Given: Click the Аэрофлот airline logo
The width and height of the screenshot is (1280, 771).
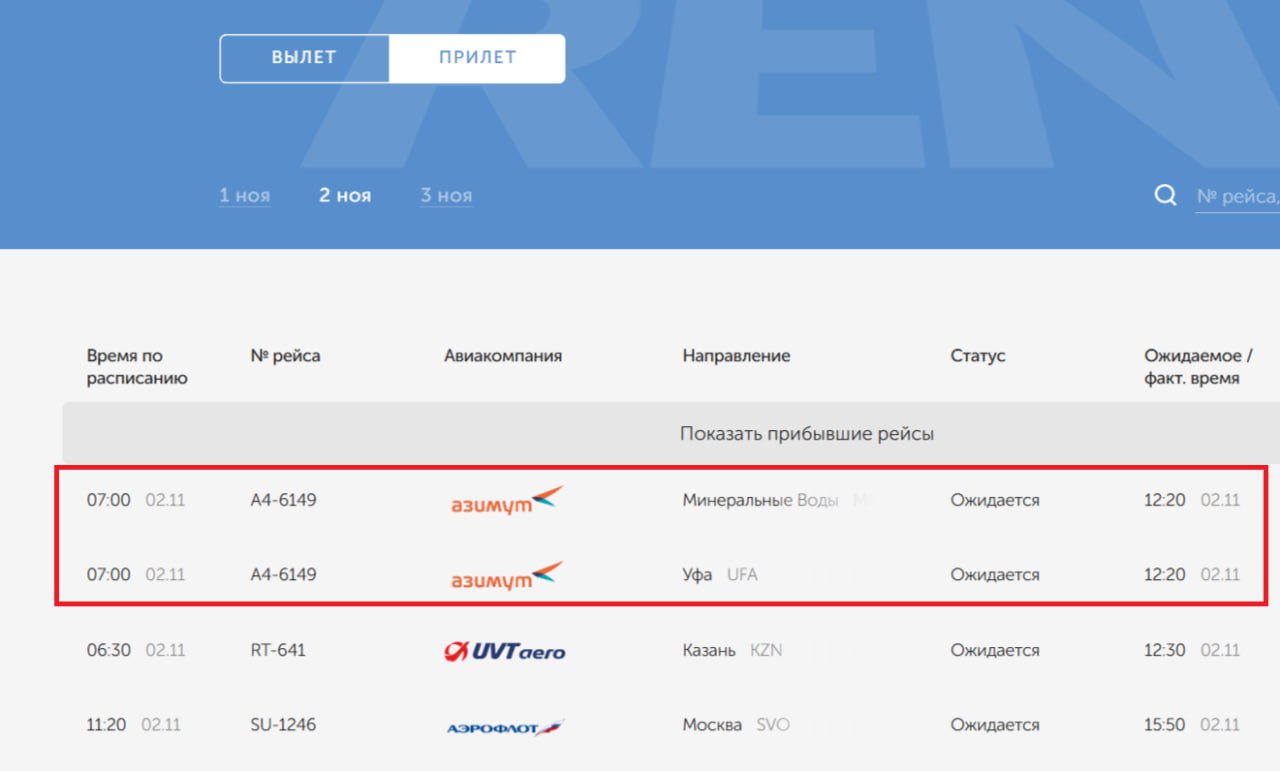Looking at the screenshot, I should tap(505, 727).
